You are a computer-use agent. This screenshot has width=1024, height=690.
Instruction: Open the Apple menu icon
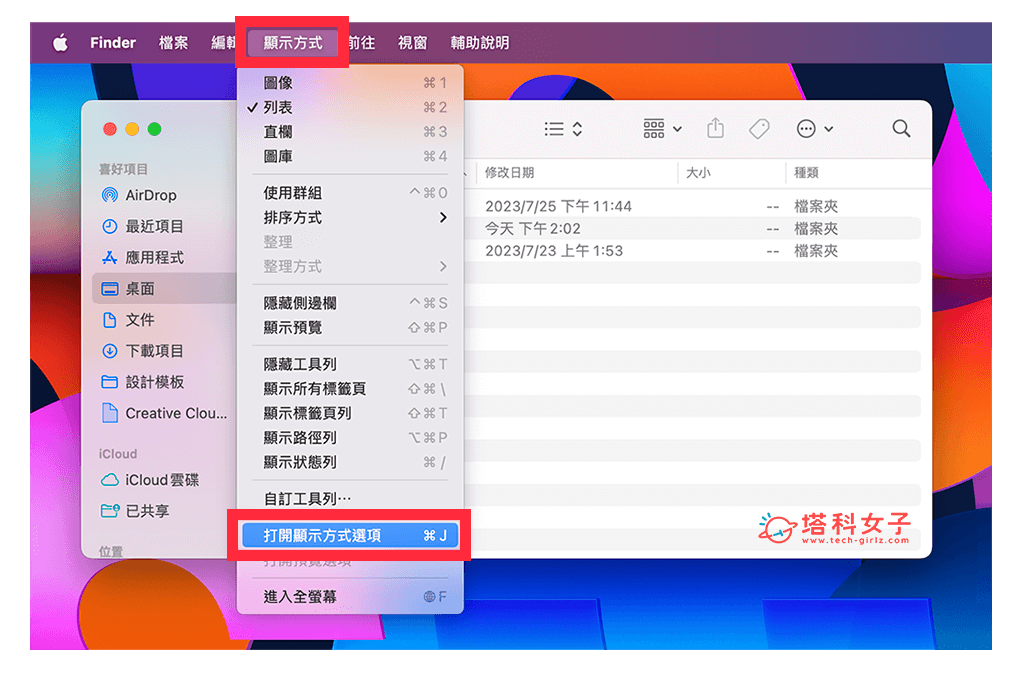pyautogui.click(x=60, y=43)
